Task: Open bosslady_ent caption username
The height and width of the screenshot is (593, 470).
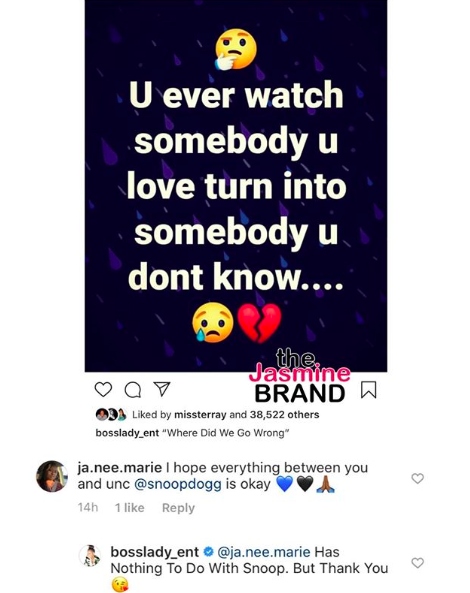Action: click(127, 433)
